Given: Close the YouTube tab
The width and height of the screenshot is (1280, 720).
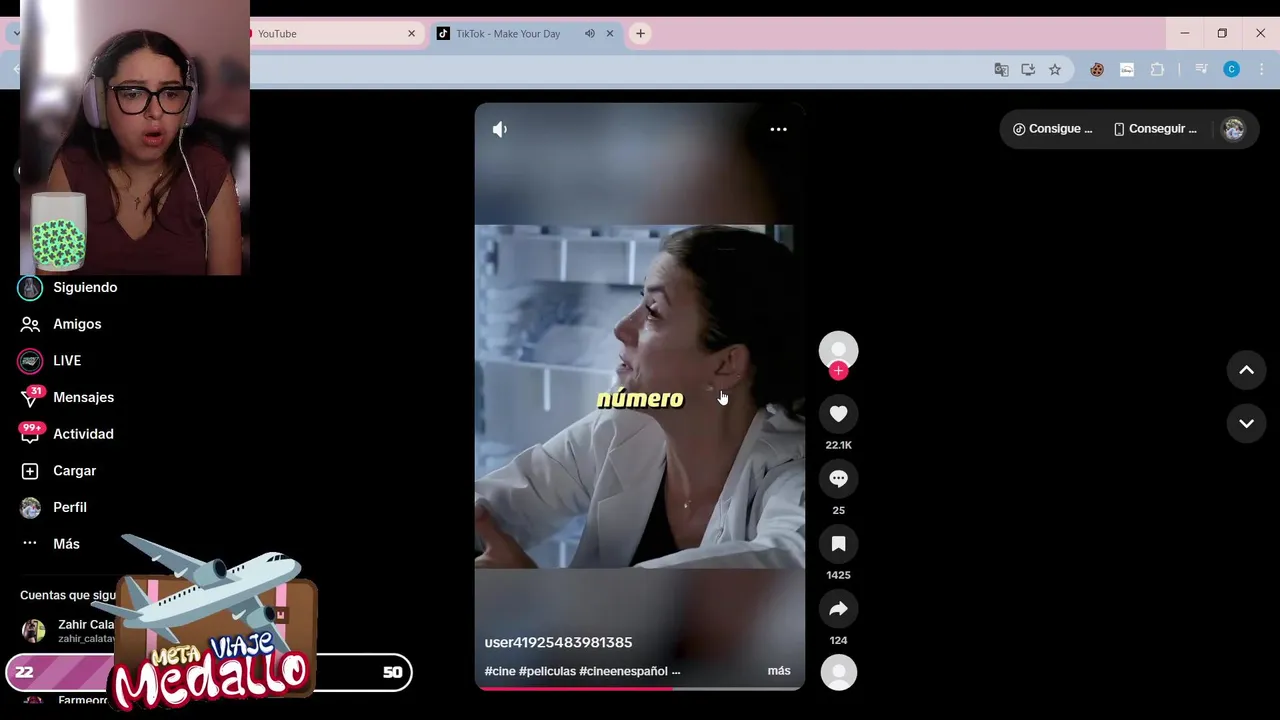Looking at the screenshot, I should tap(411, 34).
